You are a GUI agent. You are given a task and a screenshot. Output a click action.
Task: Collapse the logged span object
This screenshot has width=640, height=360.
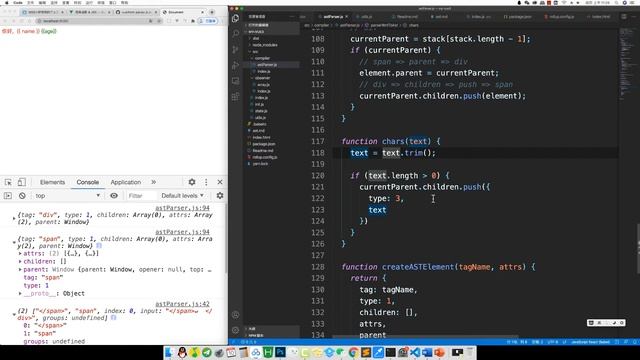14,242
